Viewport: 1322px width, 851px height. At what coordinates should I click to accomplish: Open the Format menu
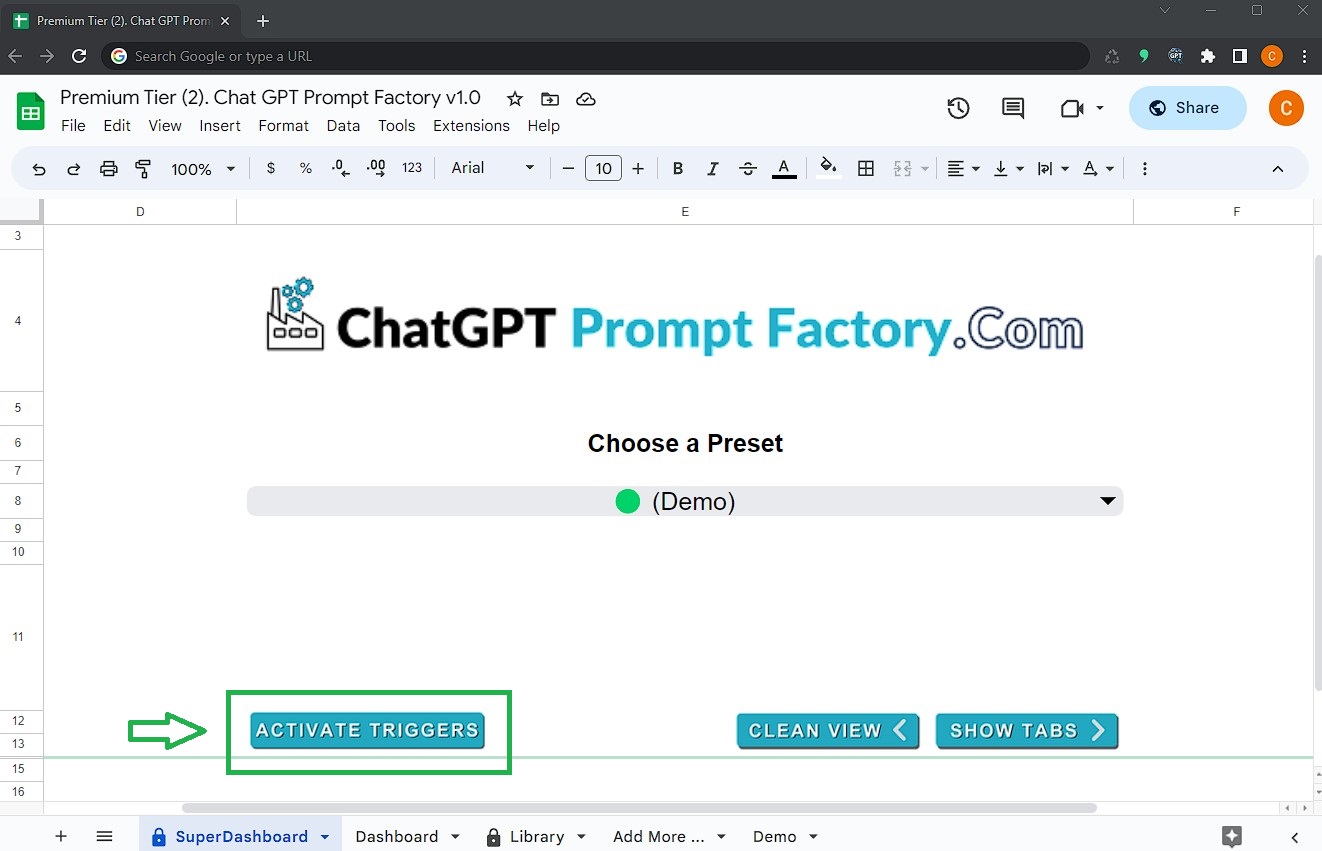(283, 125)
